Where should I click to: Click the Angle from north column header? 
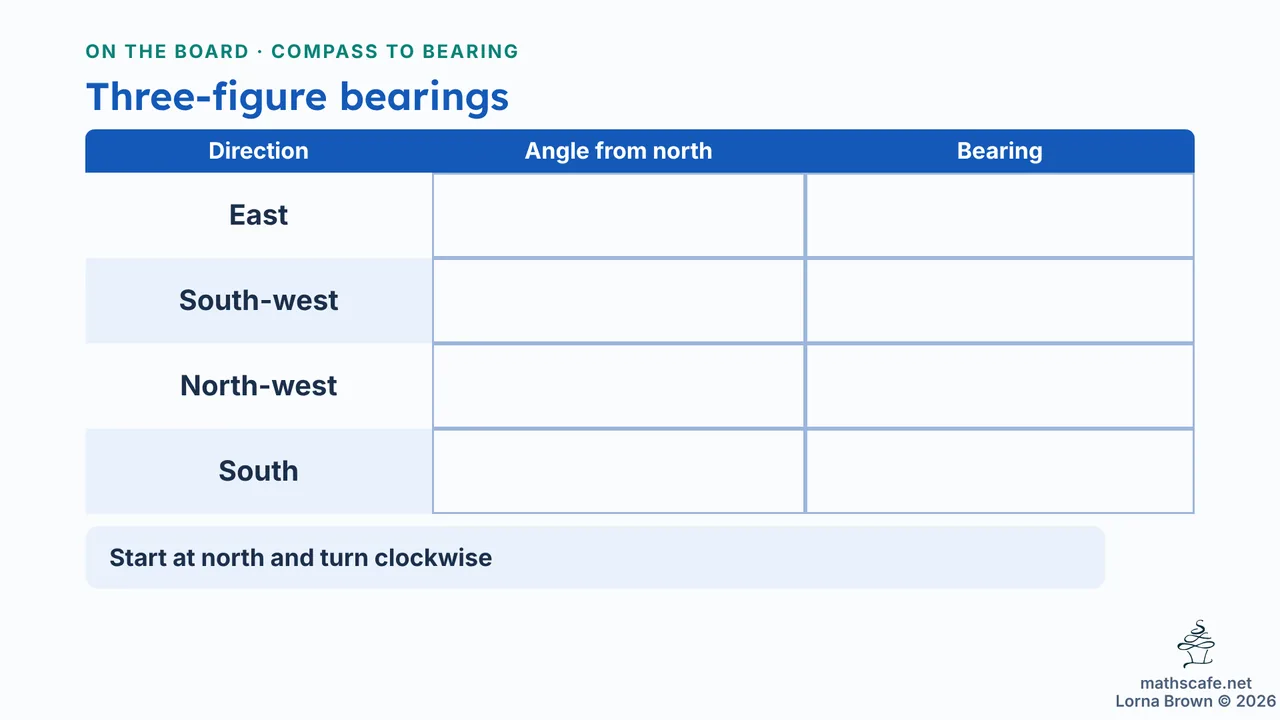click(x=619, y=151)
